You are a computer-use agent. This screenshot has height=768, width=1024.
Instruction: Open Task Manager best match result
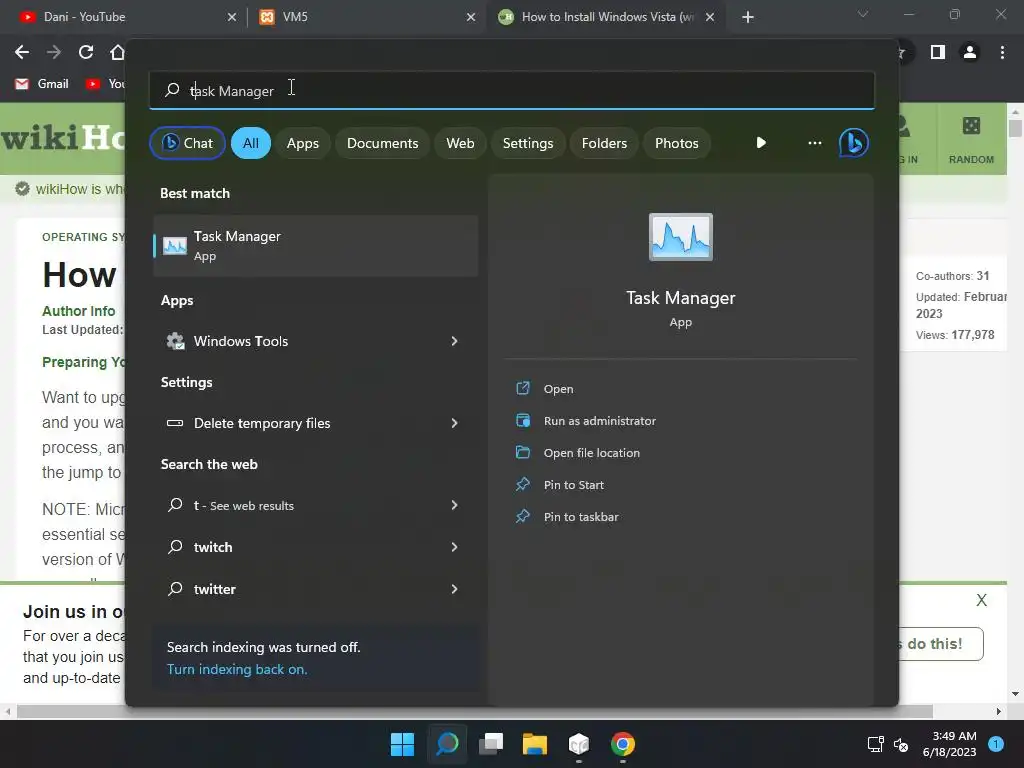[x=315, y=246]
